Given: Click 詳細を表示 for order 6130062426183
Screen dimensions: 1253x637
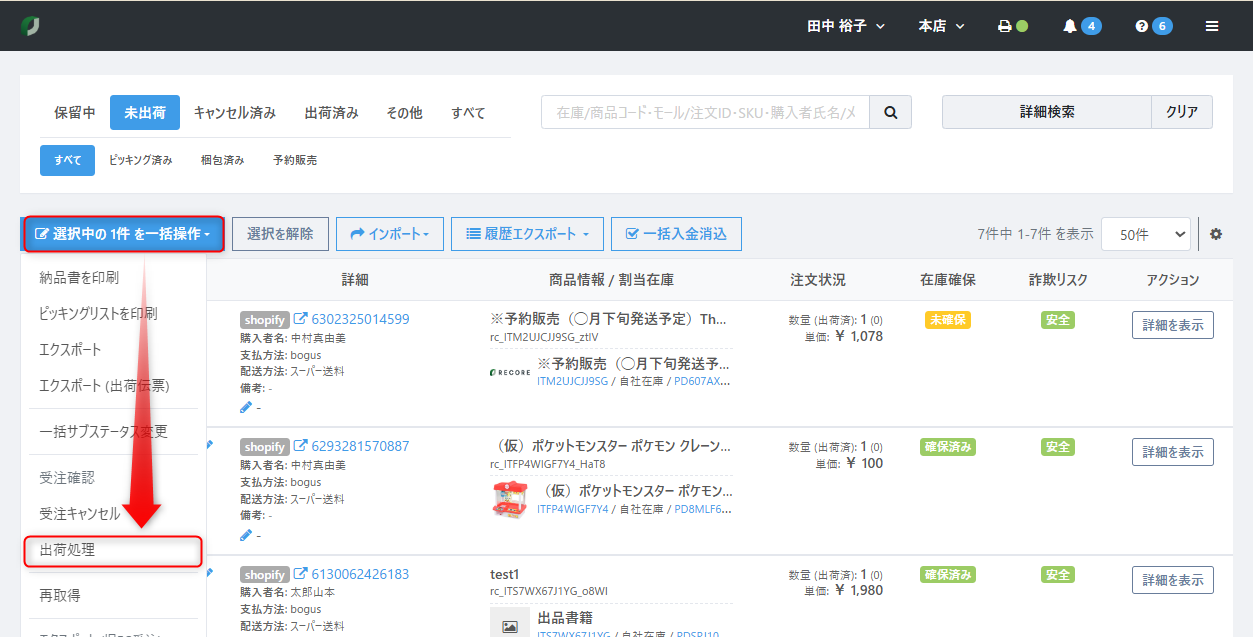Looking at the screenshot, I should pos(1173,580).
